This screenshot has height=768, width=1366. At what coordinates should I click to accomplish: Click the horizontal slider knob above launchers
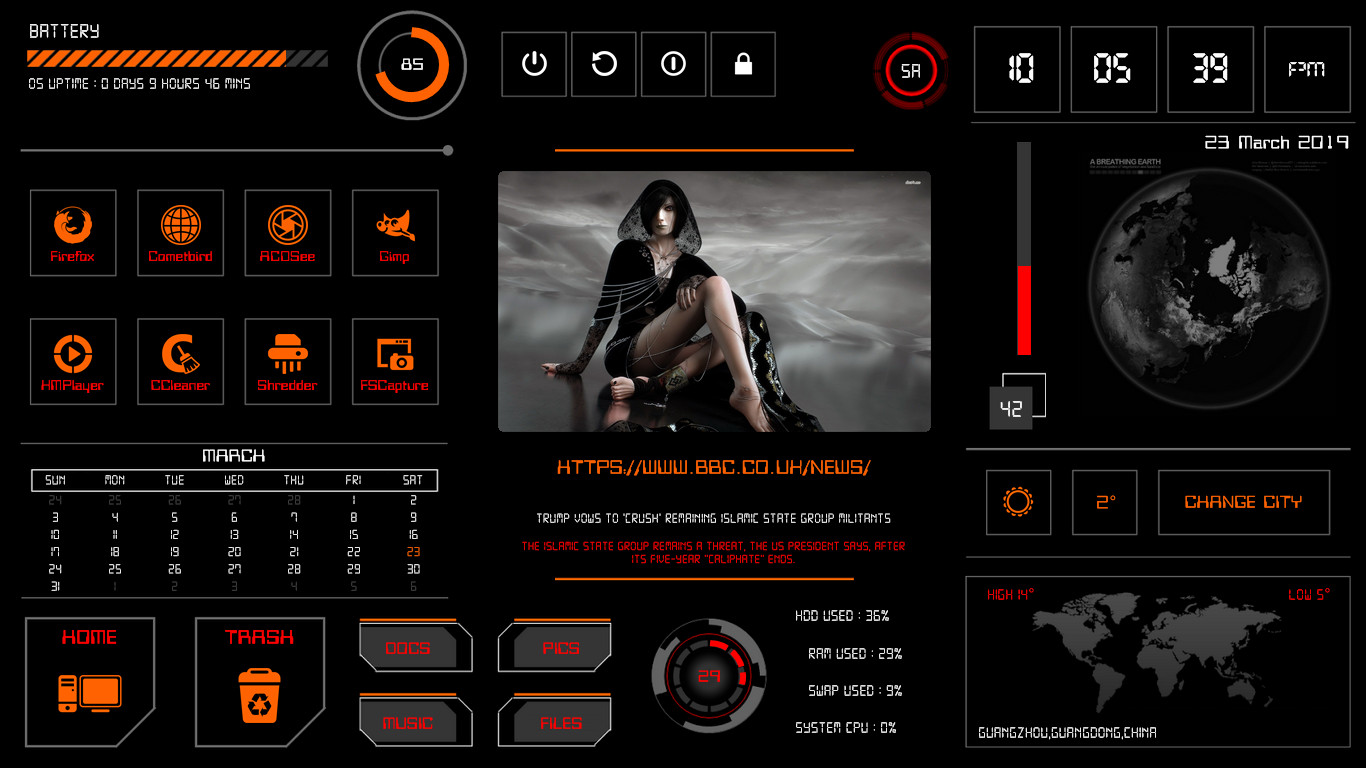point(448,151)
